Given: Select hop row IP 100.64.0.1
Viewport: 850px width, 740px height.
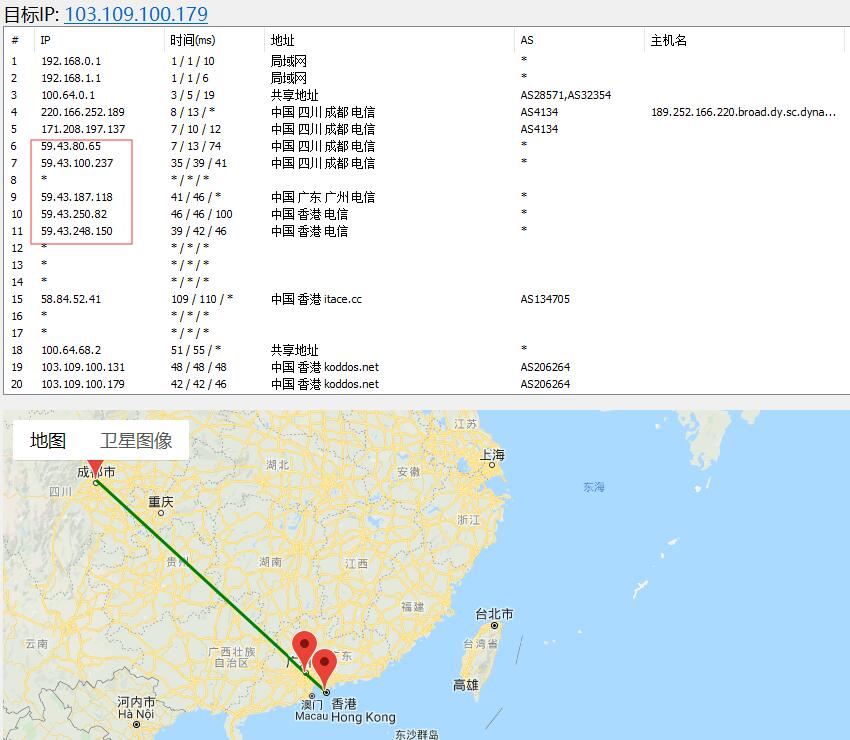Looking at the screenshot, I should 68,95.
